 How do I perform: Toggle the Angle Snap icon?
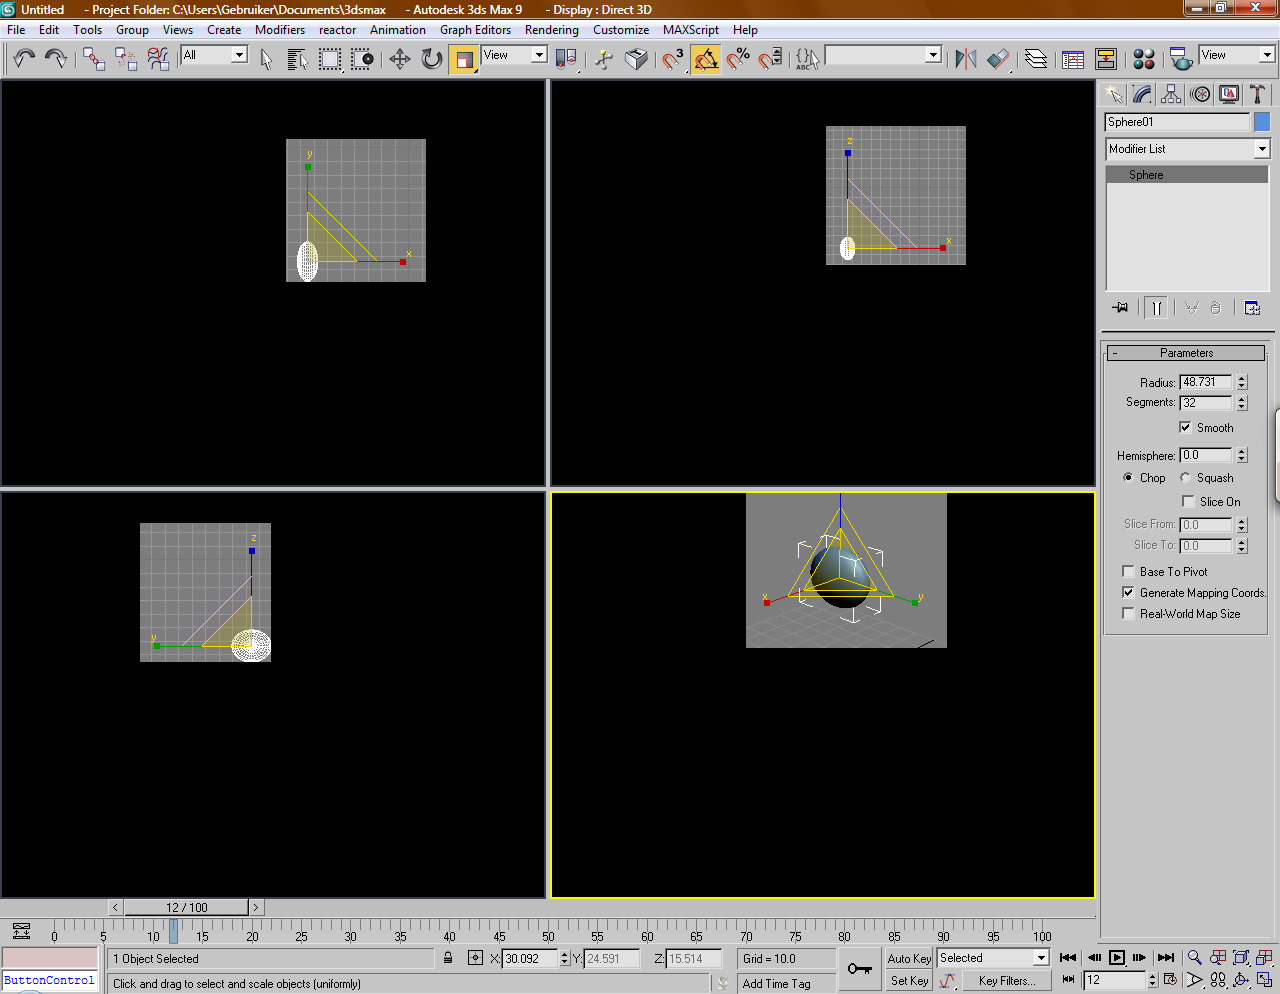[706, 59]
